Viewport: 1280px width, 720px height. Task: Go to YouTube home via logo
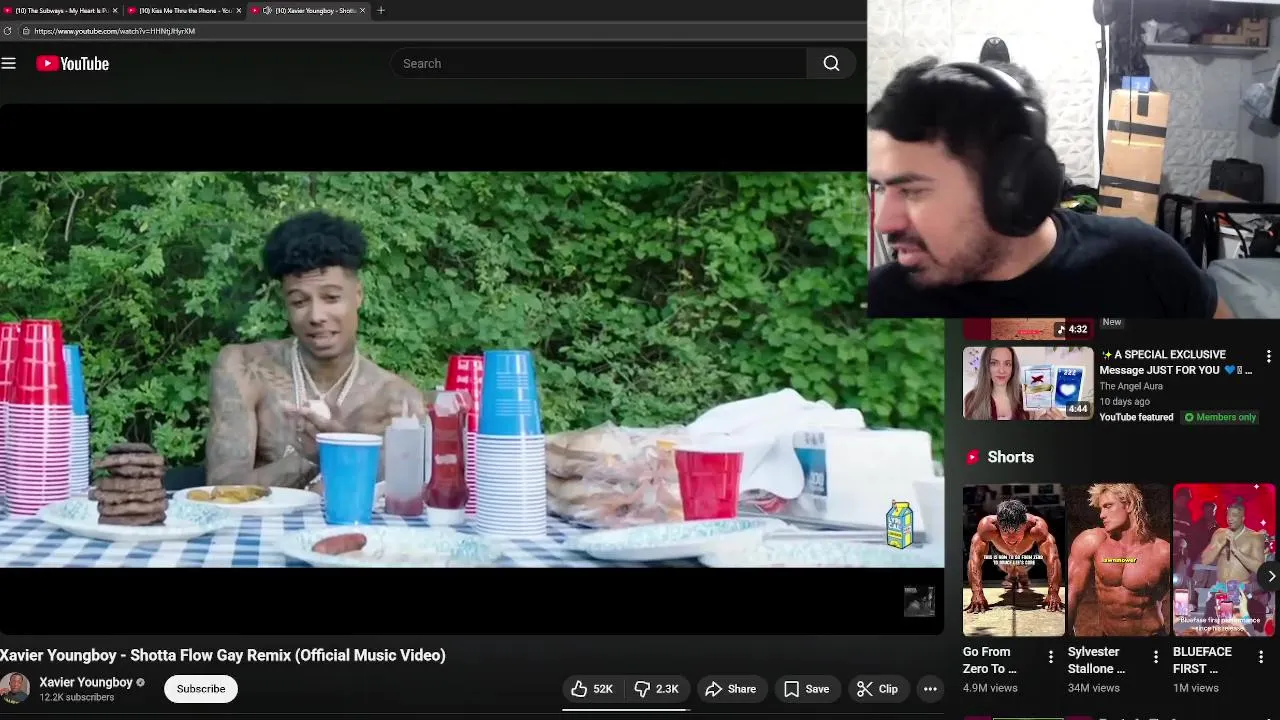73,63
